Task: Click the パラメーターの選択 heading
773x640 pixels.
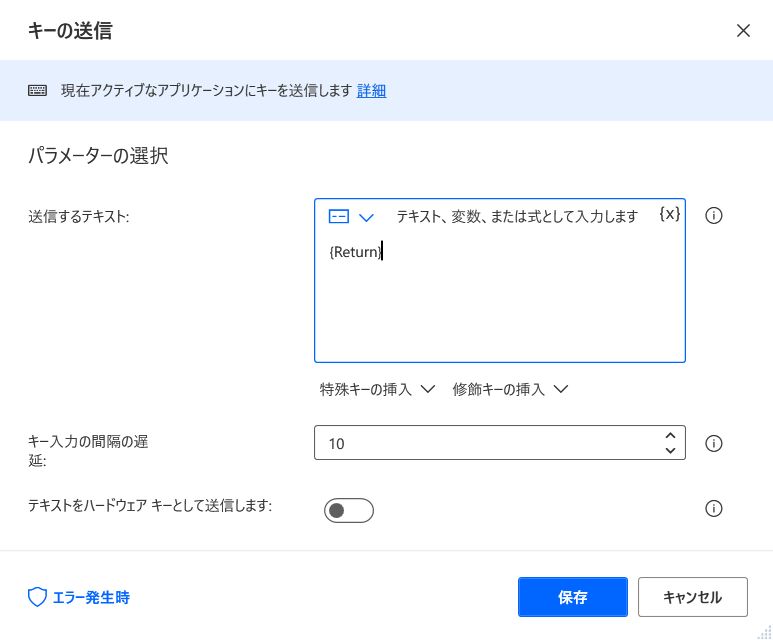Action: [x=98, y=156]
